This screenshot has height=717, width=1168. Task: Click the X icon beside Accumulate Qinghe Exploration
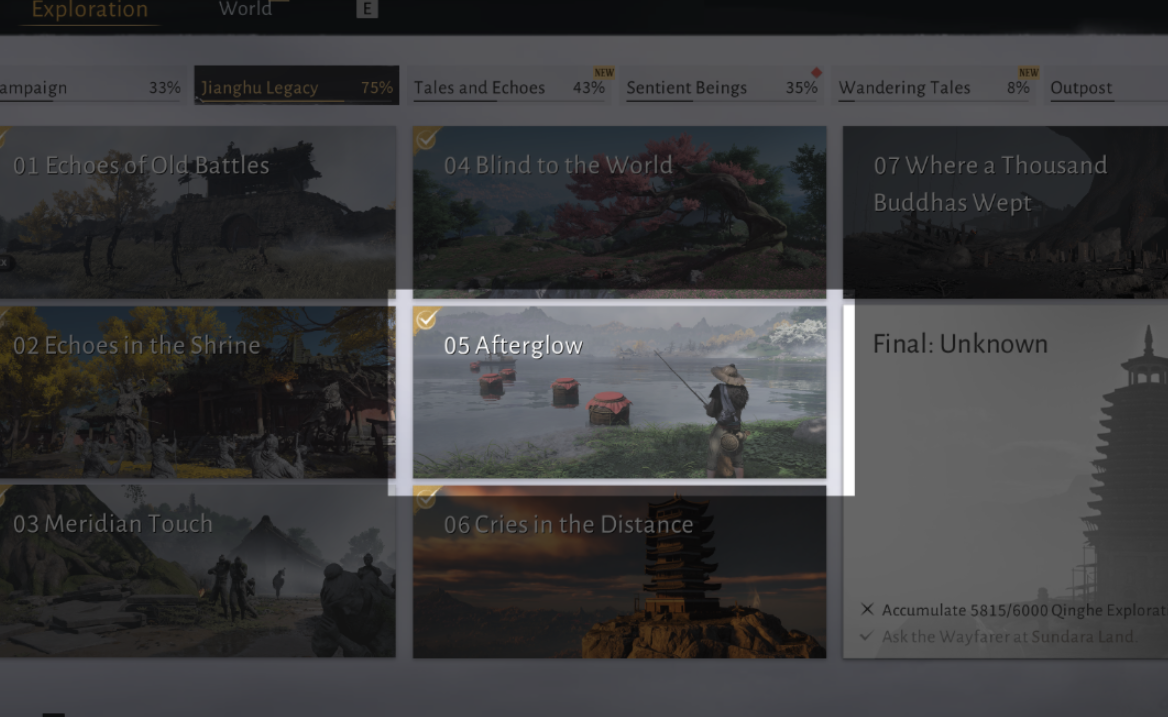click(867, 609)
